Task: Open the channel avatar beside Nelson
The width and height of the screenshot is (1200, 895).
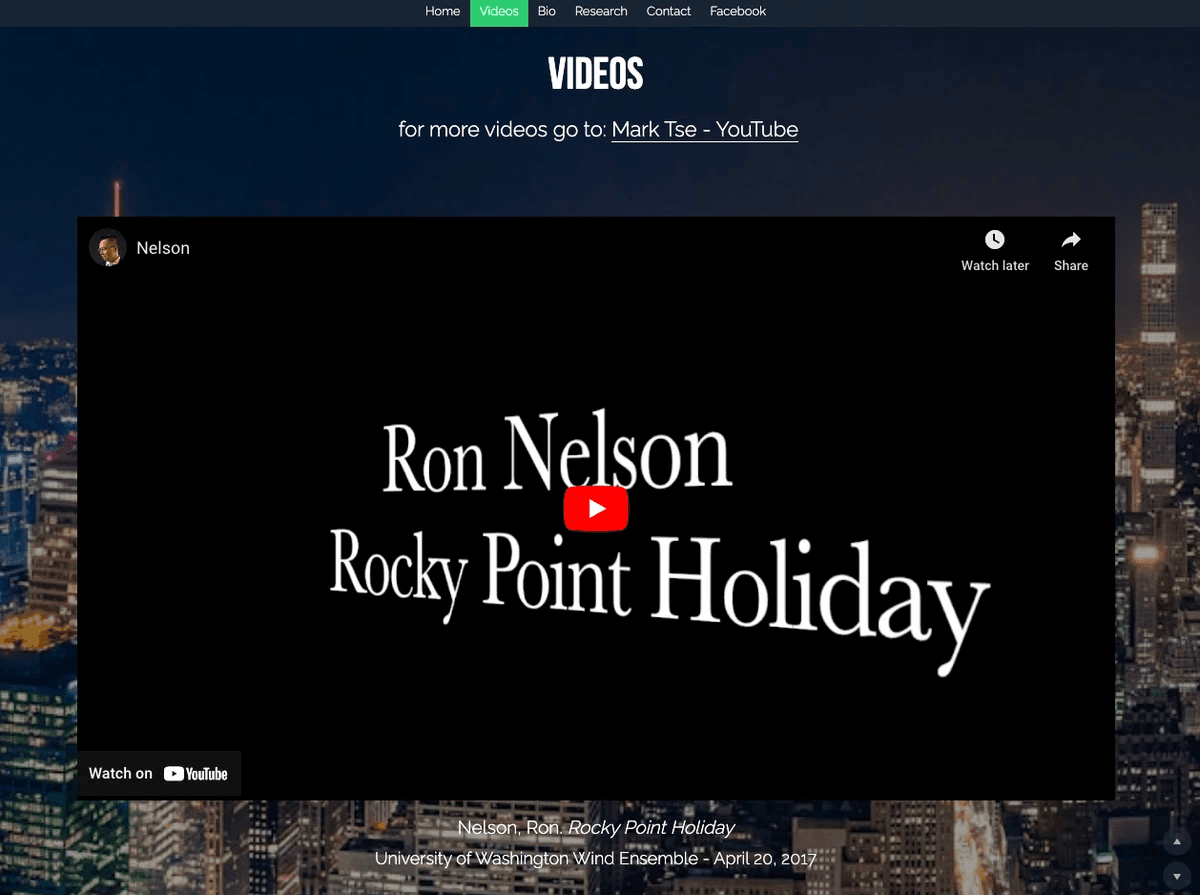Action: click(108, 248)
